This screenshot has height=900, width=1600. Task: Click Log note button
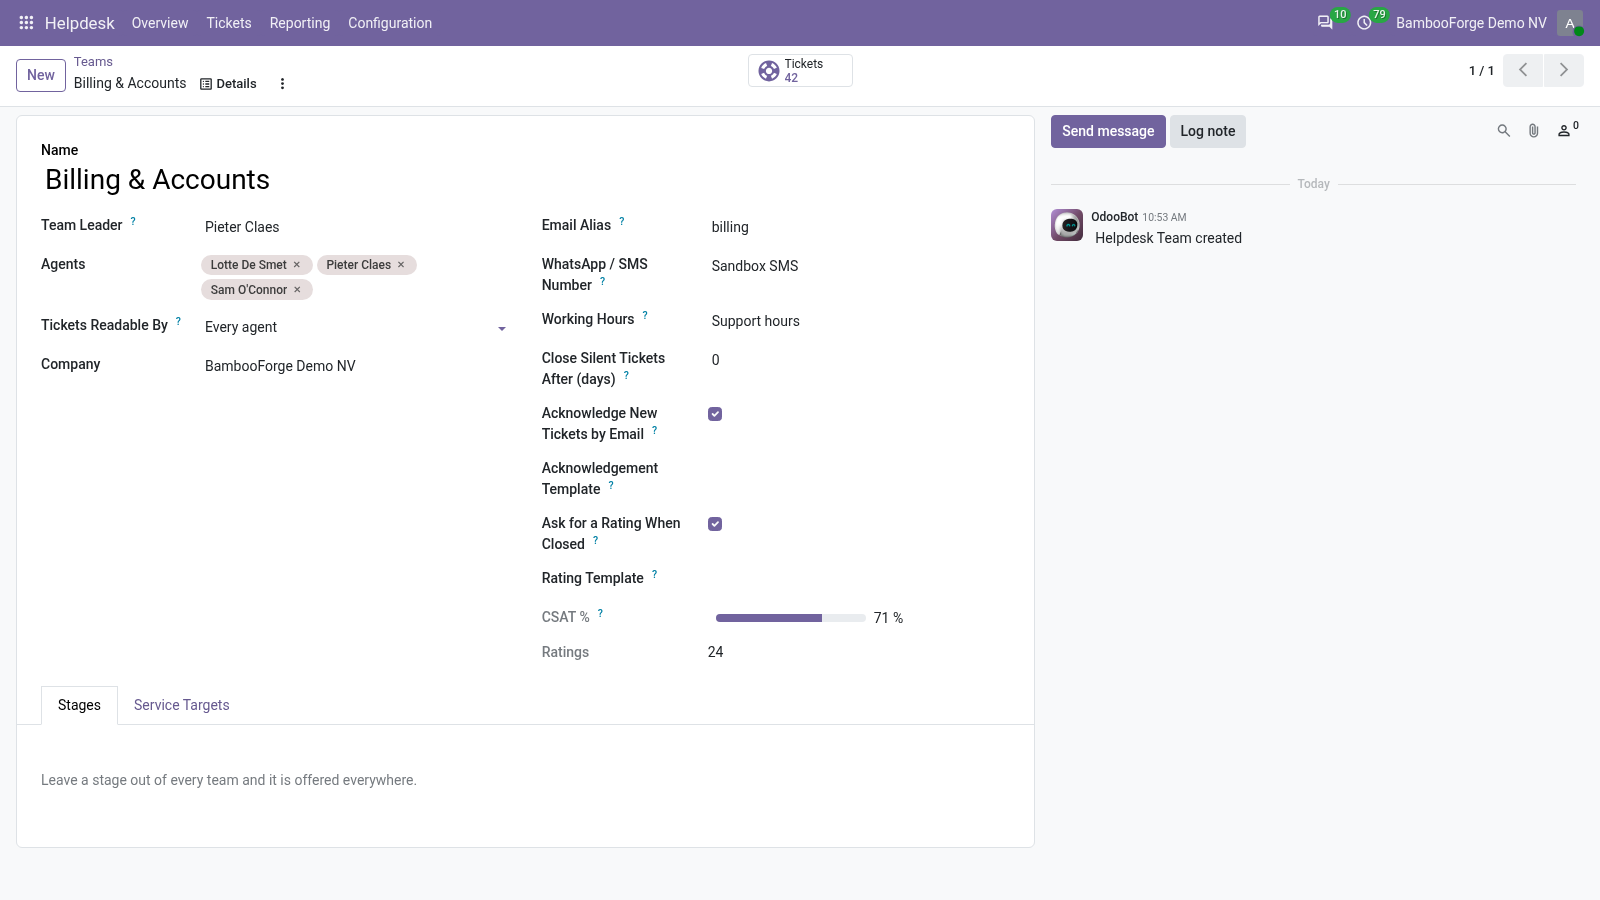click(x=1208, y=131)
